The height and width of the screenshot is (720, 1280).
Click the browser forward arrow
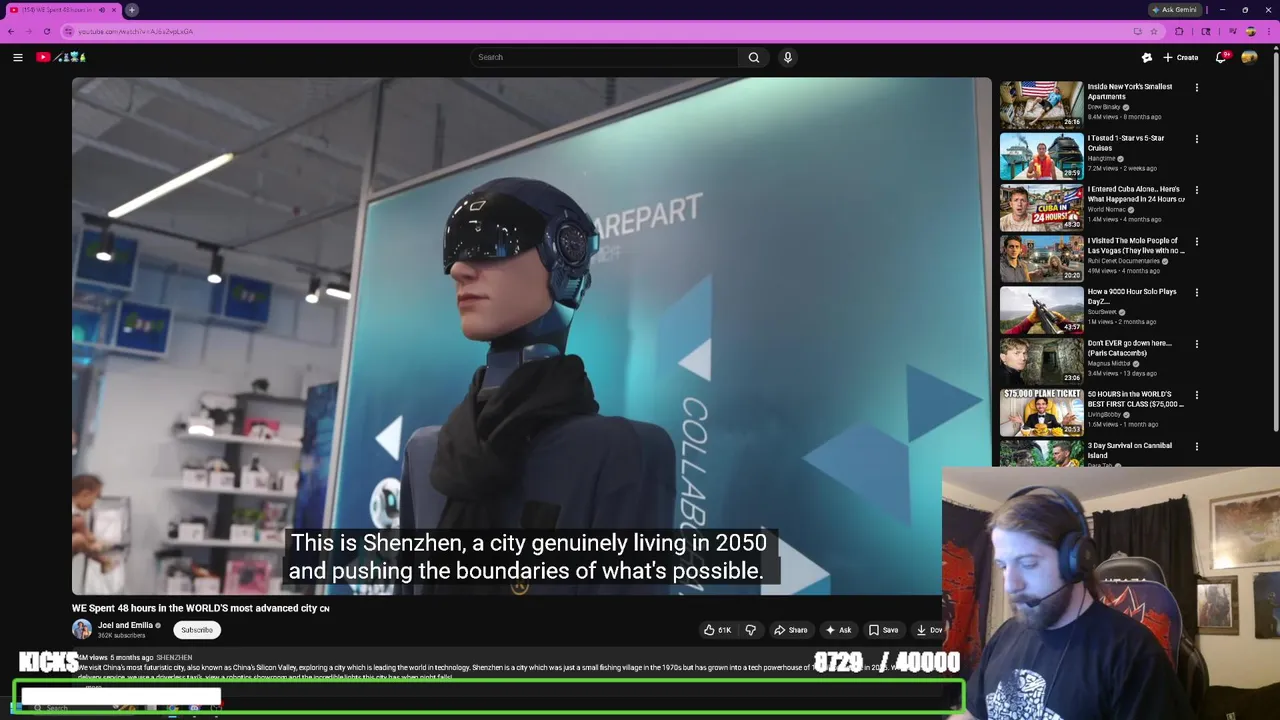click(x=28, y=31)
